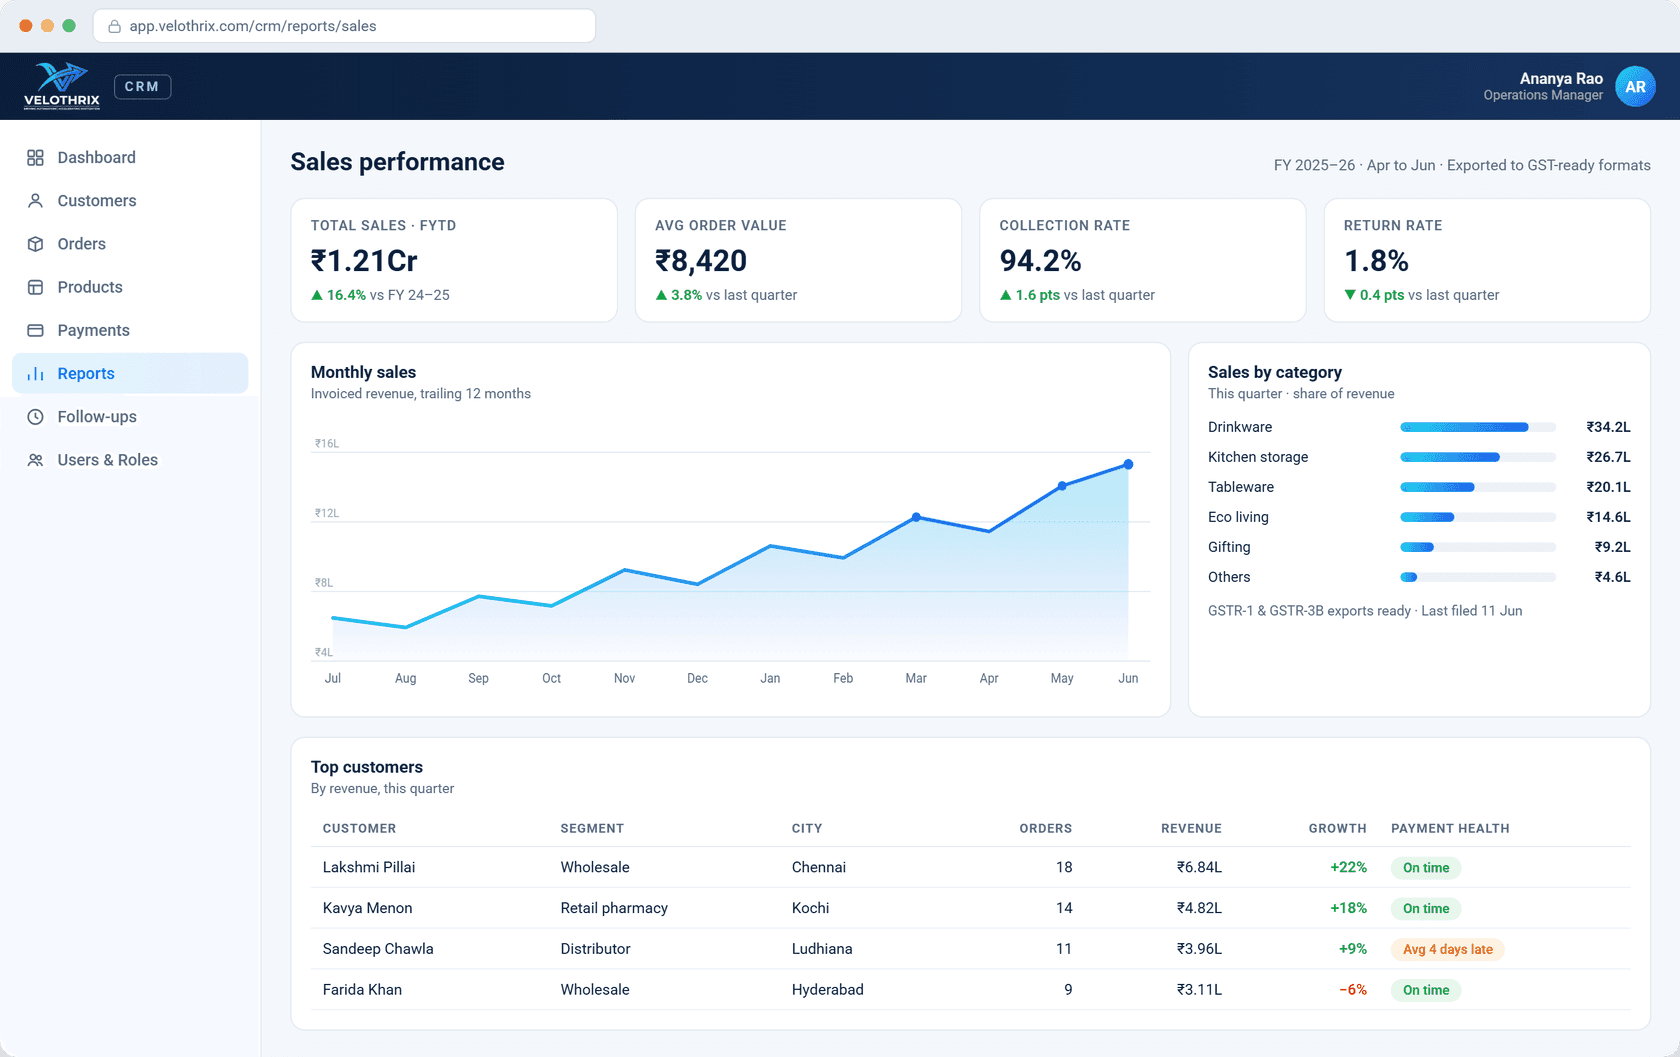Screen dimensions: 1680x1057
Task: Click the Return Rate card
Action: point(1487,260)
